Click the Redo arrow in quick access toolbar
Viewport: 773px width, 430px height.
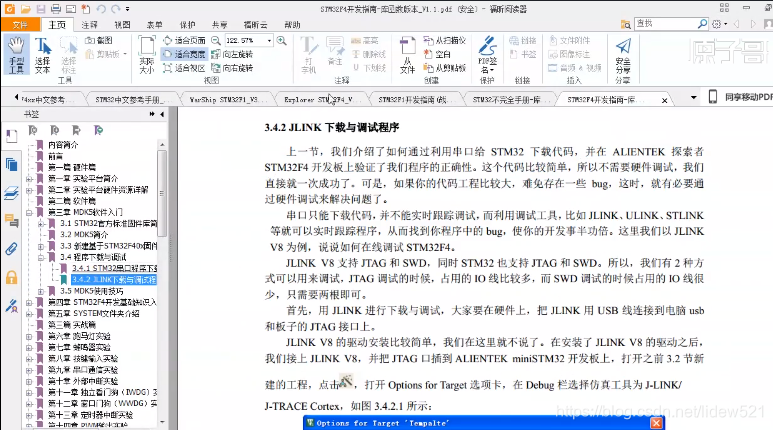click(x=116, y=8)
